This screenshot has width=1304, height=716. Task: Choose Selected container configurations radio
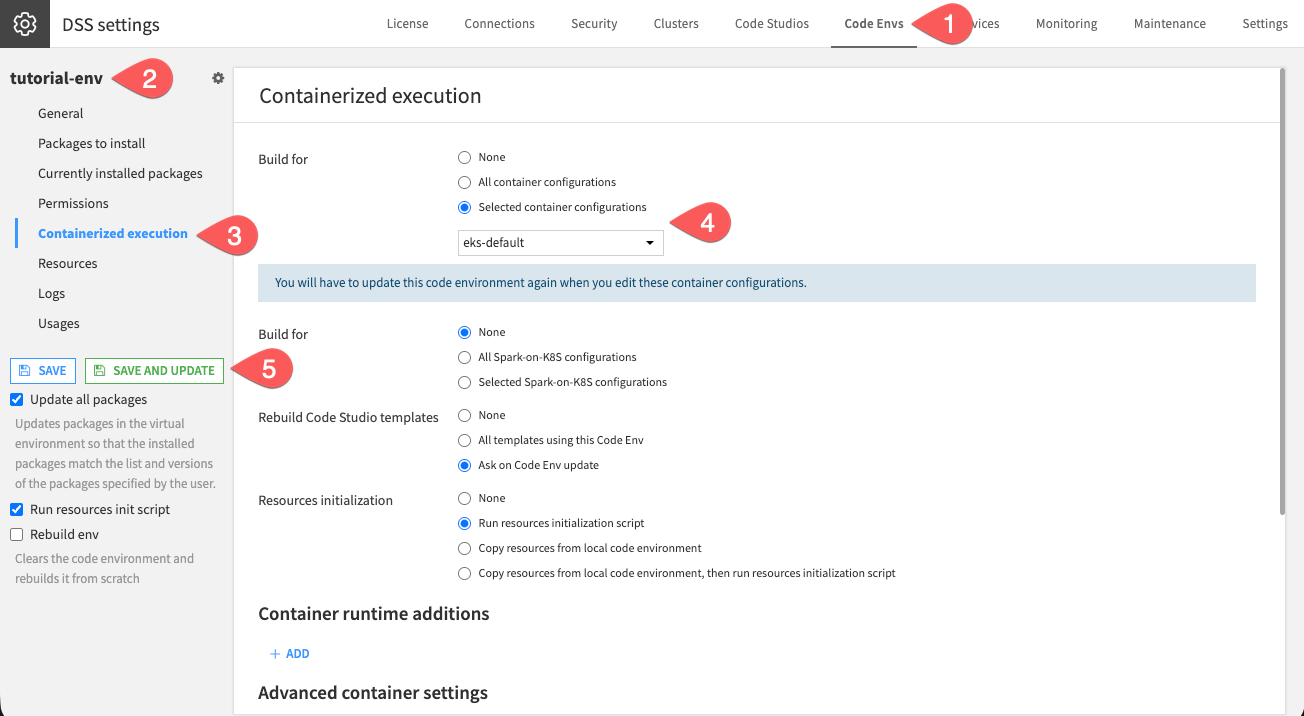click(464, 207)
